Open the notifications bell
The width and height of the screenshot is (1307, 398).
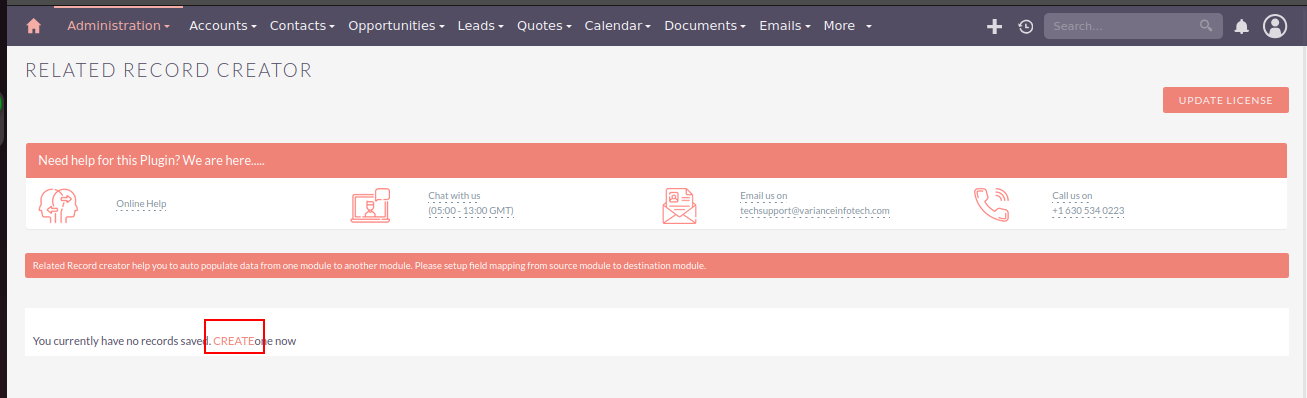(x=1241, y=27)
